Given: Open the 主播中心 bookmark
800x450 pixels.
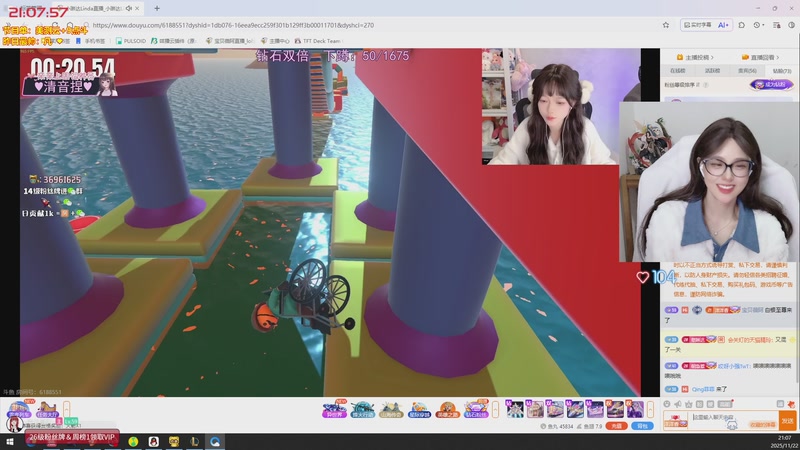Looking at the screenshot, I should pyautogui.click(x=275, y=41).
